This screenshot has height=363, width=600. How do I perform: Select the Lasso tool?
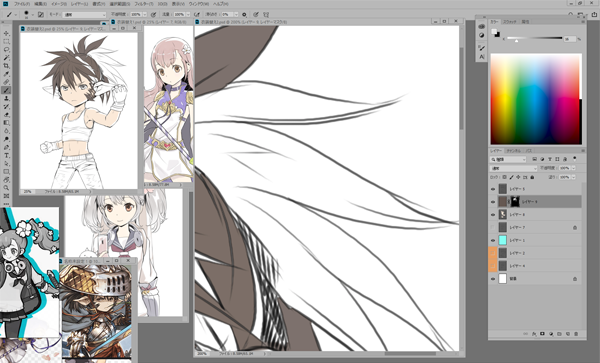click(6, 50)
